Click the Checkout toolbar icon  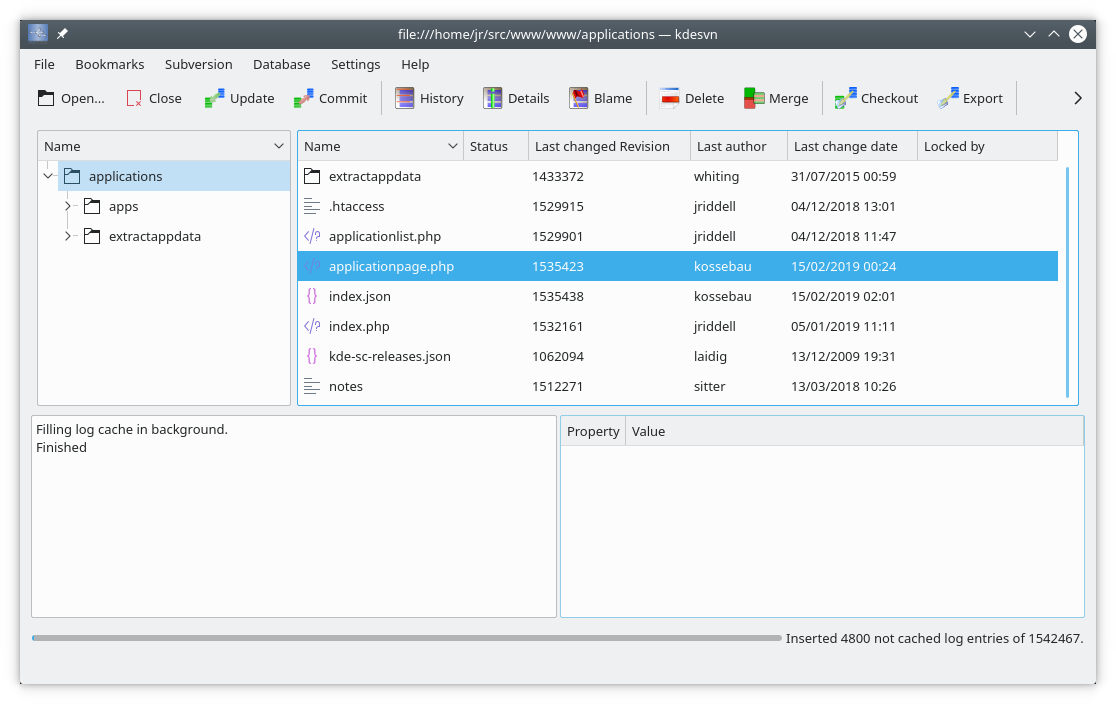(x=846, y=98)
